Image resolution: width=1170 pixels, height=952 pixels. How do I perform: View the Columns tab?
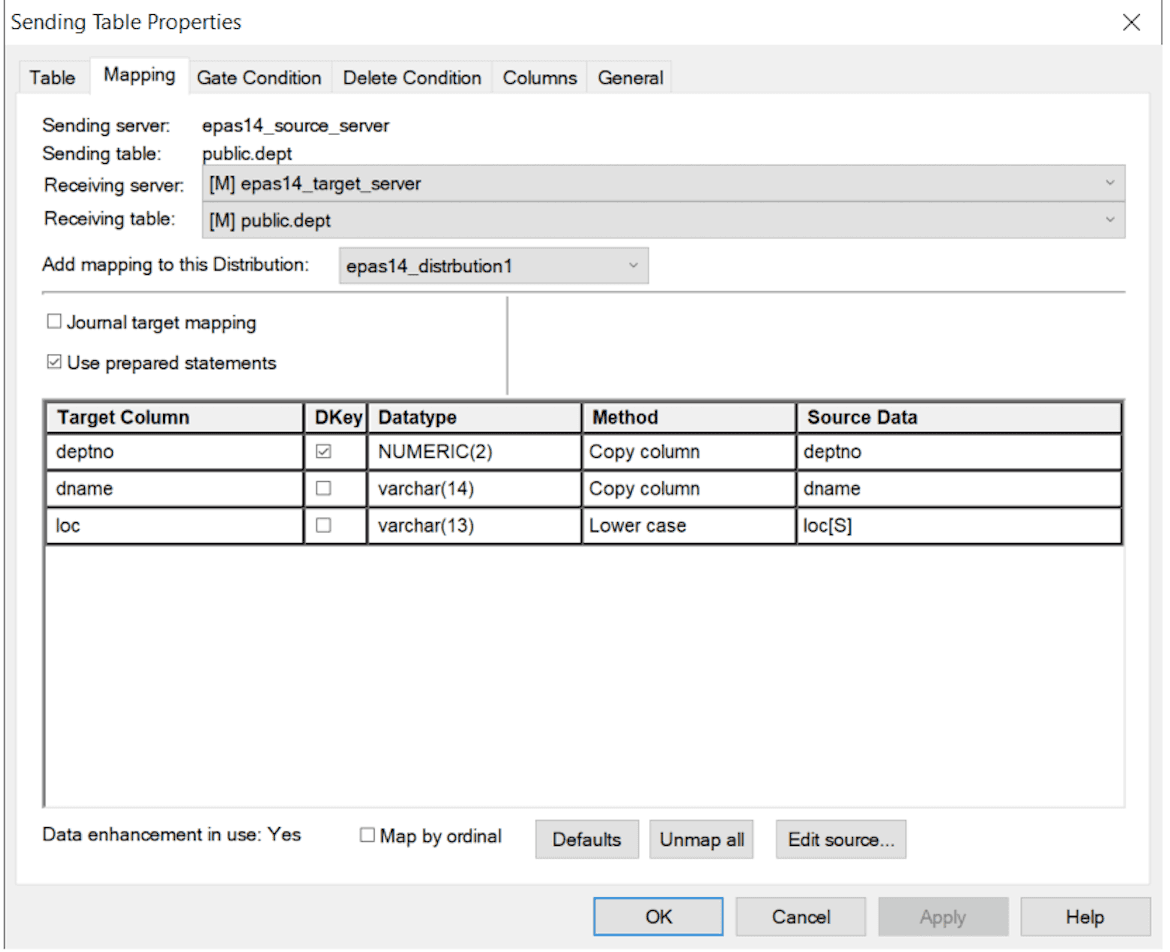click(x=538, y=77)
